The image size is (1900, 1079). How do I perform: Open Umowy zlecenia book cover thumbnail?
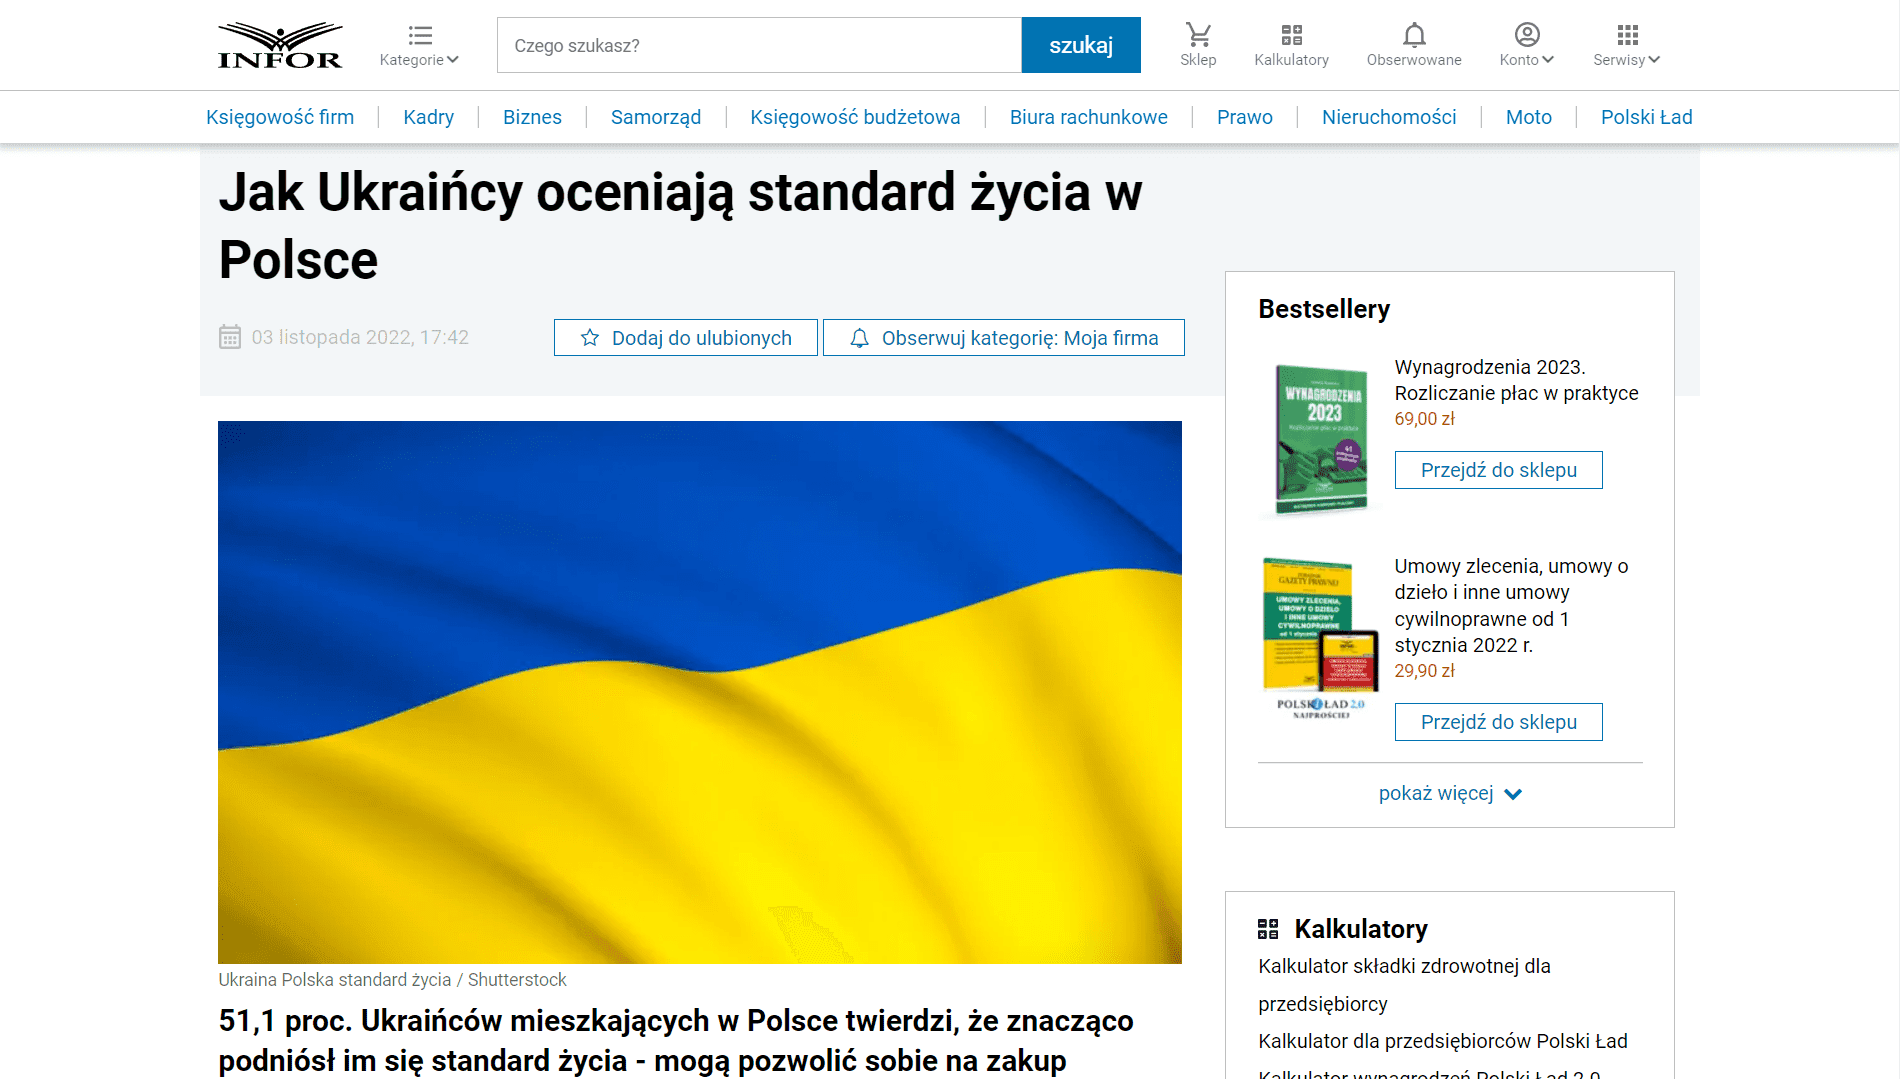[x=1320, y=638]
